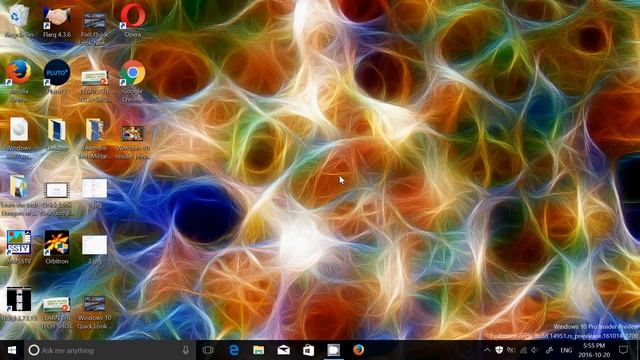Click the Cortana microphone icon
Viewport: 640px width, 360px height.
coord(185,350)
